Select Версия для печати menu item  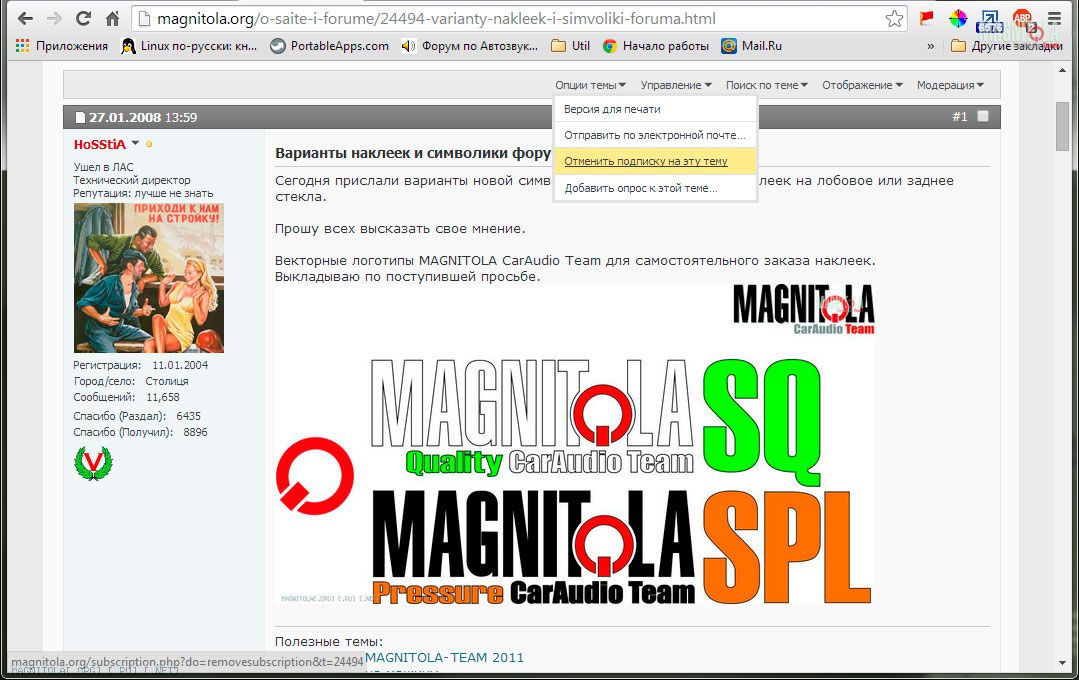coord(655,109)
